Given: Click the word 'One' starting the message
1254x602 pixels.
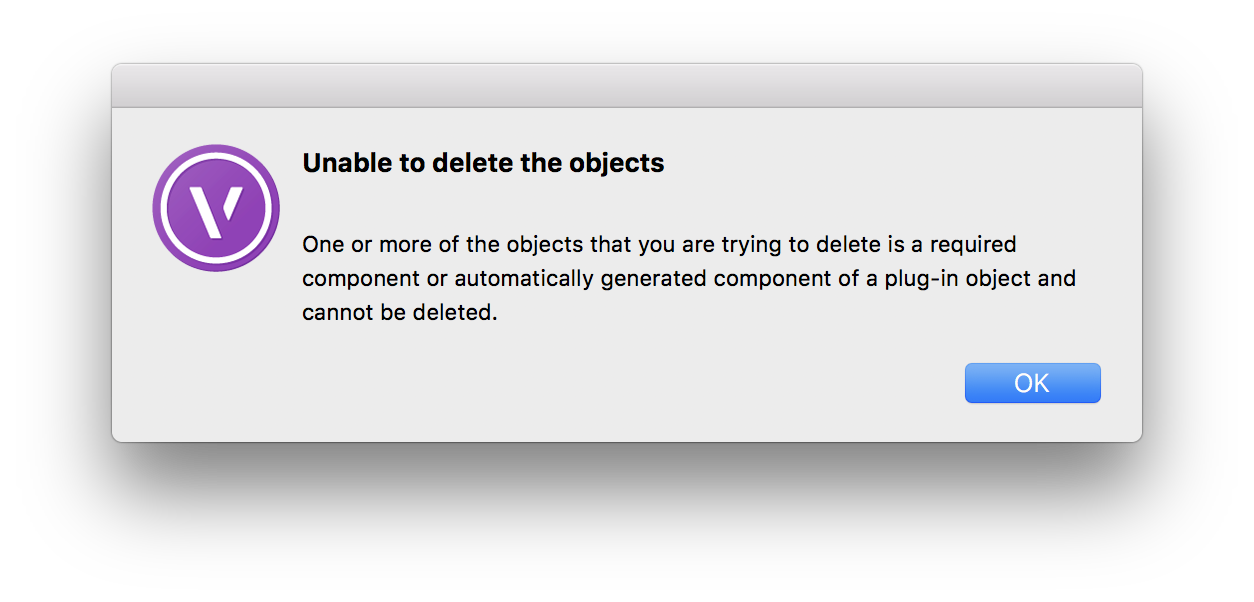Looking at the screenshot, I should tap(322, 244).
